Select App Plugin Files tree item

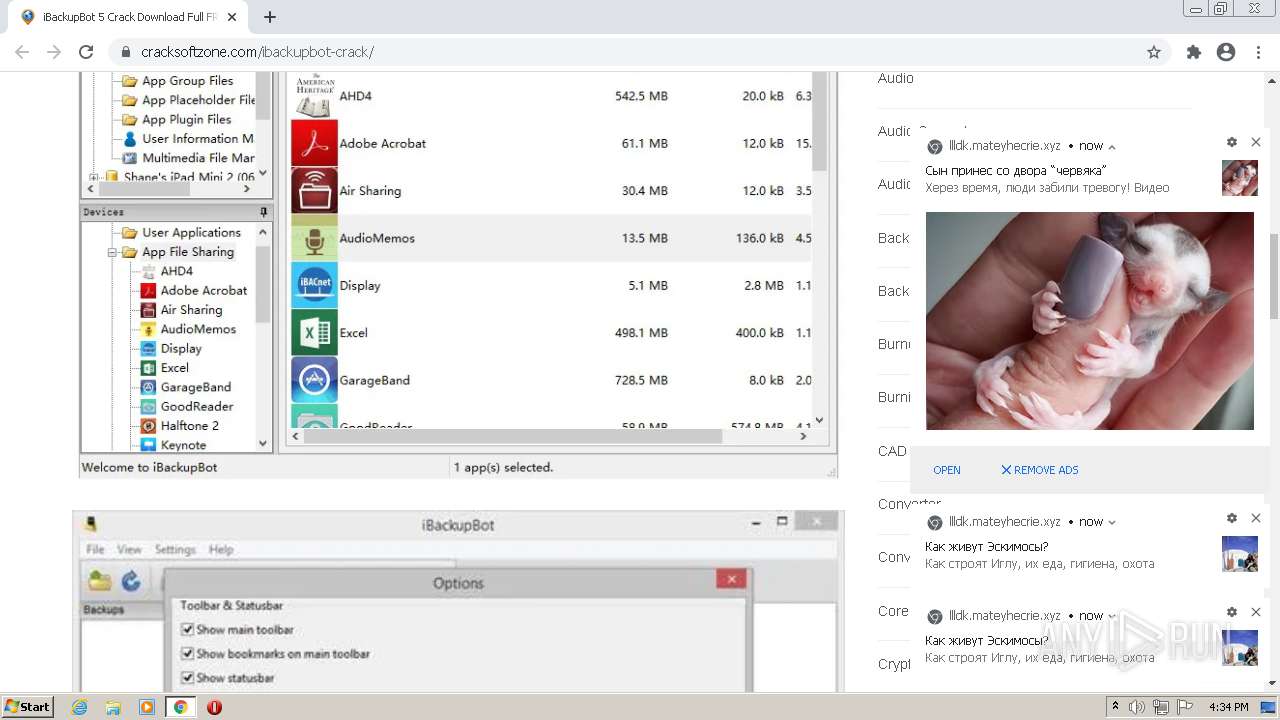186,120
